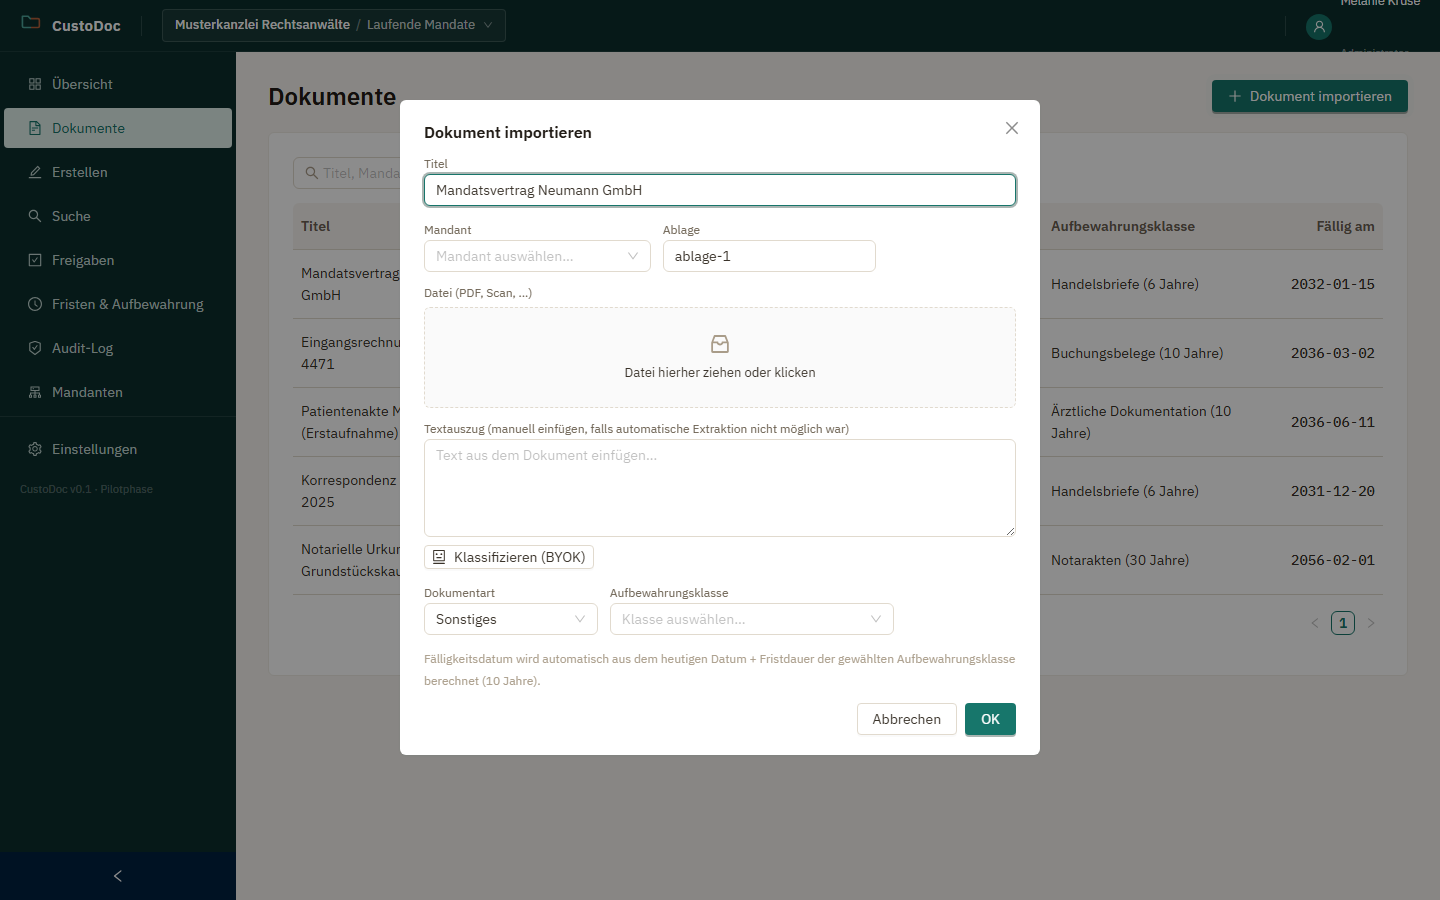Click the inbox upload icon in drop zone
This screenshot has width=1440, height=900.
click(x=720, y=344)
